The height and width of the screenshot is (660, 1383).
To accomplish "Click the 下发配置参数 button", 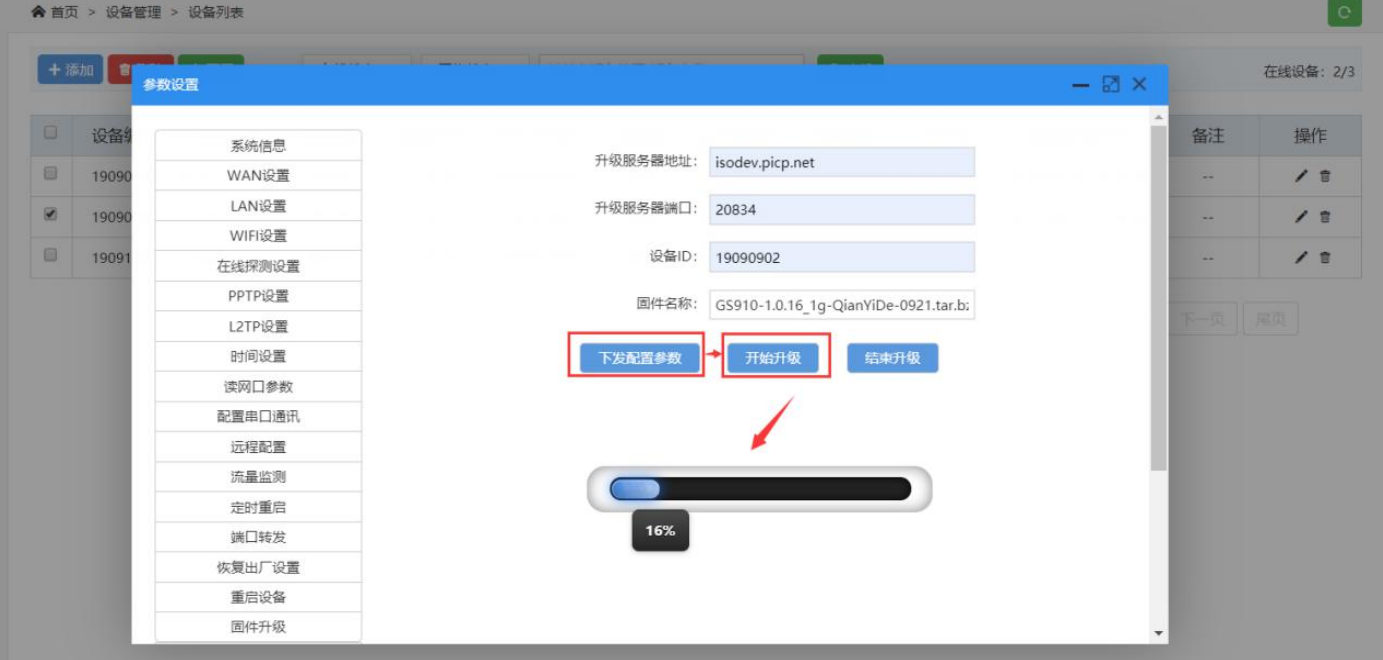I will (x=638, y=357).
